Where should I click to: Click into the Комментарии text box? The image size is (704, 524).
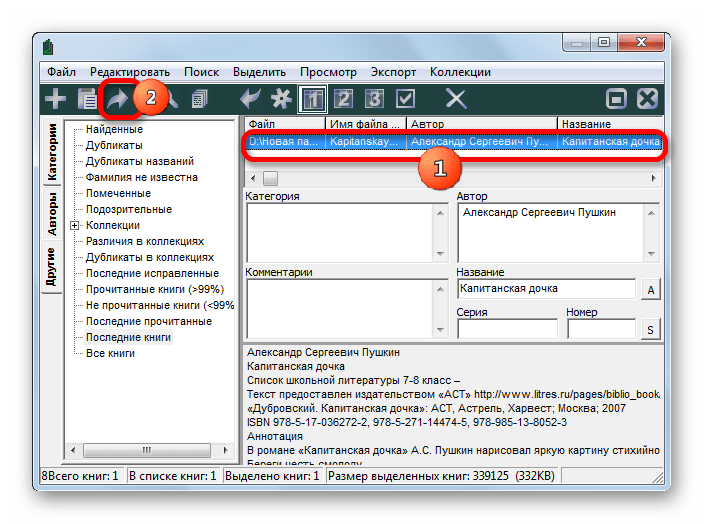click(340, 309)
